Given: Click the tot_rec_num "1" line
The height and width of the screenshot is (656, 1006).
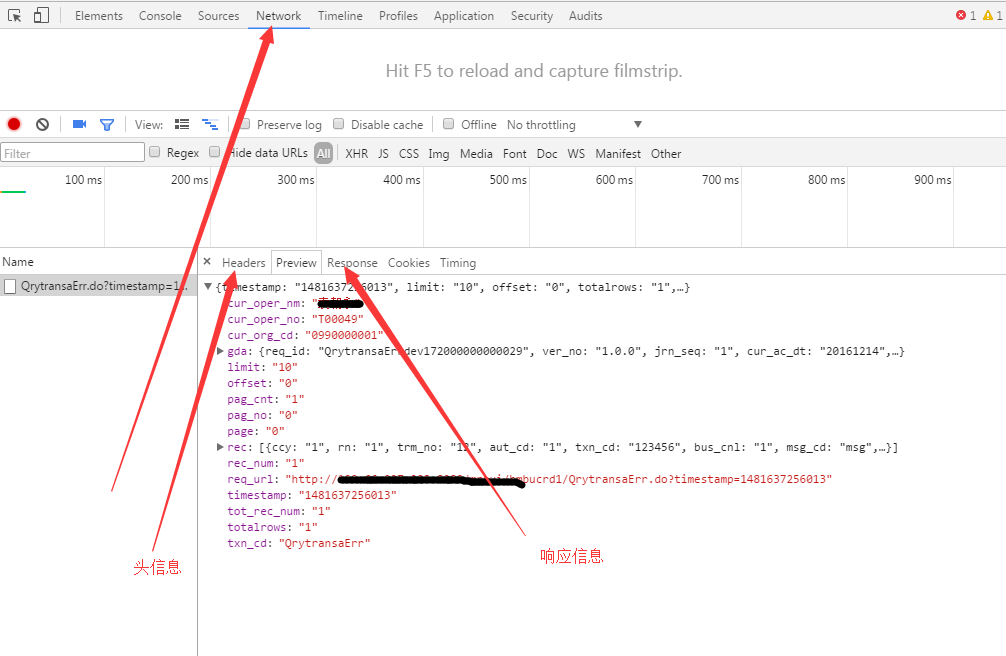Looking at the screenshot, I should [279, 512].
